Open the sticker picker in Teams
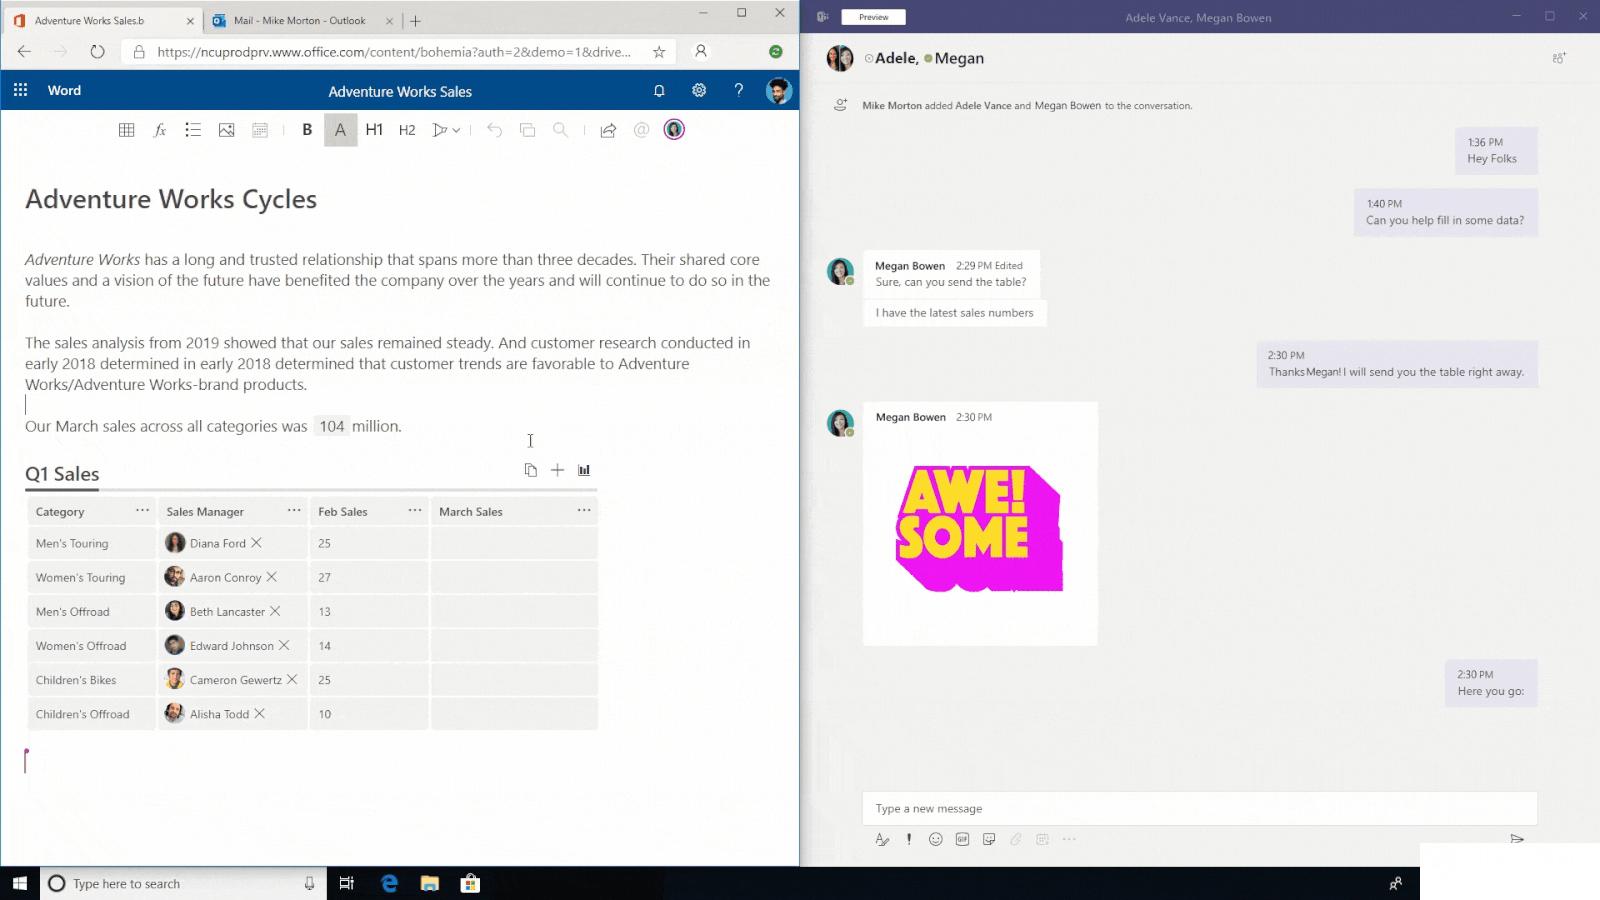This screenshot has height=900, width=1600. (x=989, y=840)
